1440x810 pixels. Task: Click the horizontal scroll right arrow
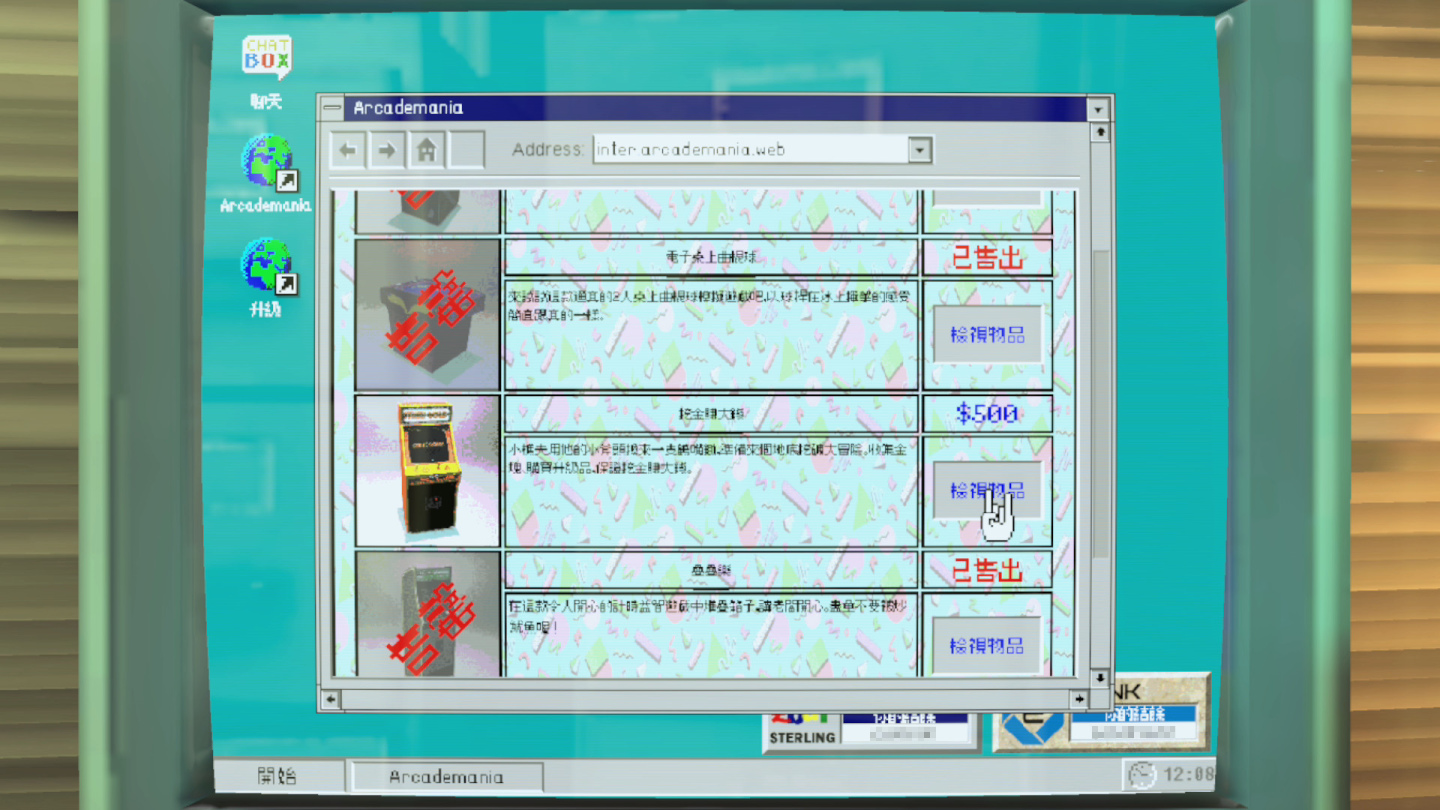click(x=1078, y=698)
